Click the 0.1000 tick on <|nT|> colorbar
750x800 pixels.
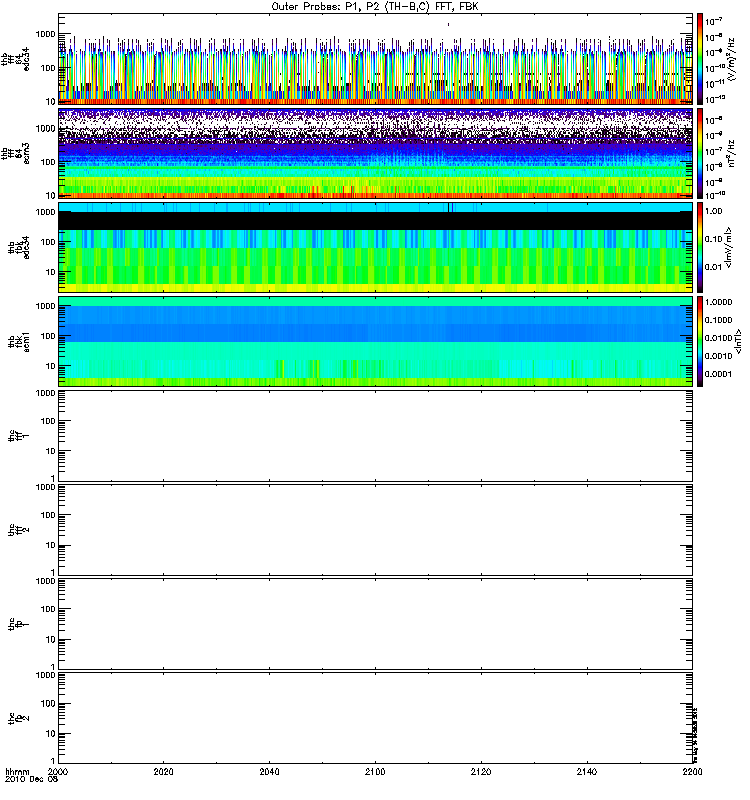pyautogui.click(x=718, y=320)
